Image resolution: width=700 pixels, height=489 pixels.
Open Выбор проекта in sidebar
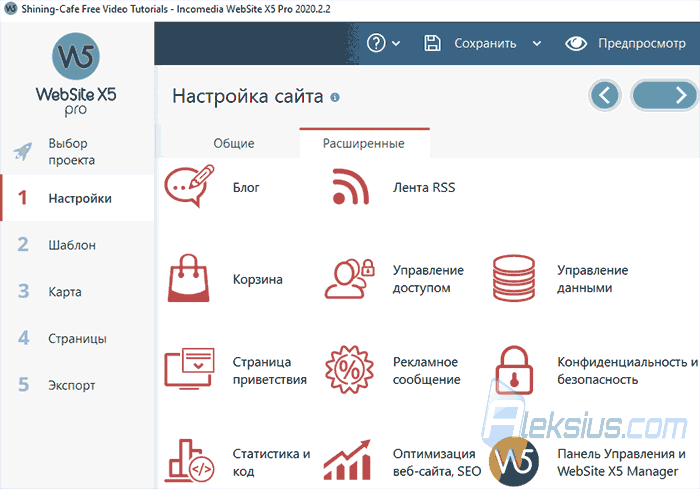(x=77, y=151)
